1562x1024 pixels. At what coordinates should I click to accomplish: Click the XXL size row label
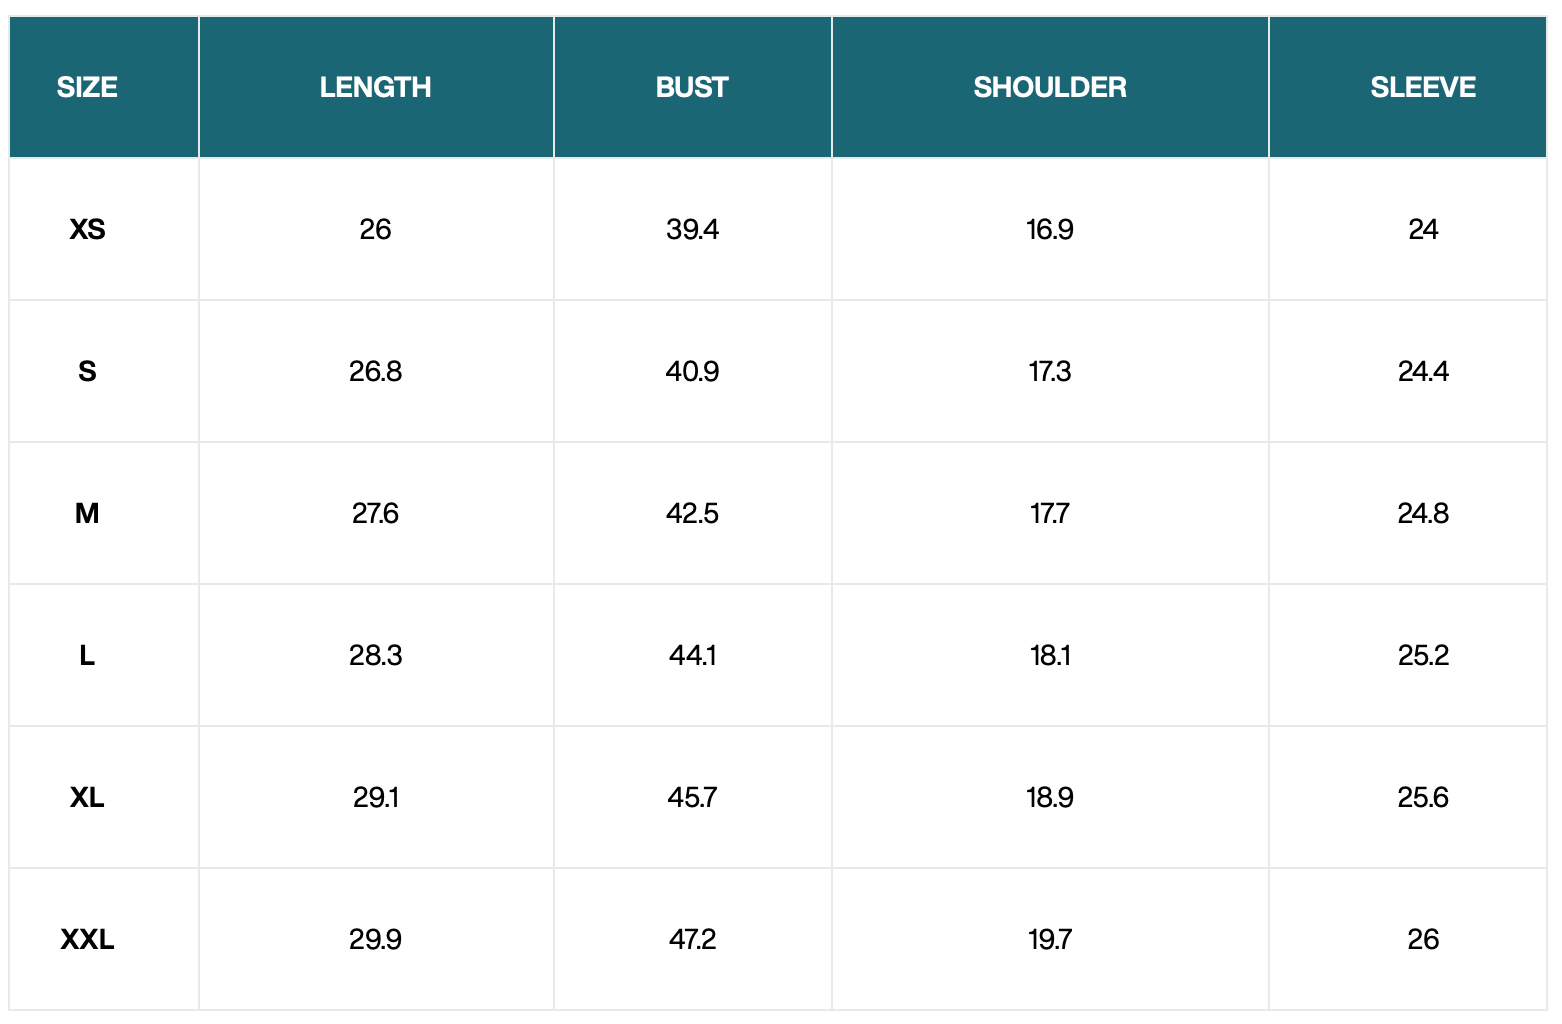click(87, 939)
